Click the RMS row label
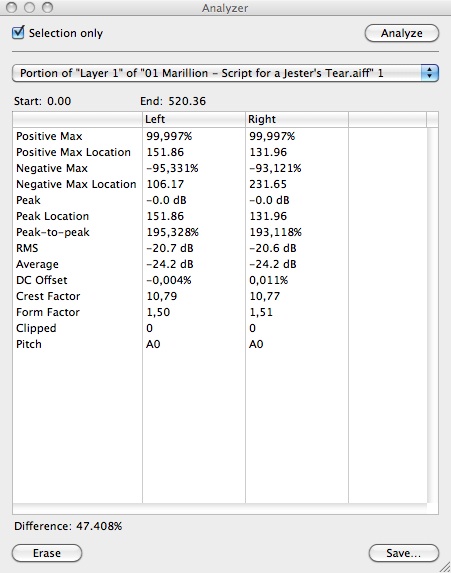This screenshot has height=573, width=451. click(27, 248)
